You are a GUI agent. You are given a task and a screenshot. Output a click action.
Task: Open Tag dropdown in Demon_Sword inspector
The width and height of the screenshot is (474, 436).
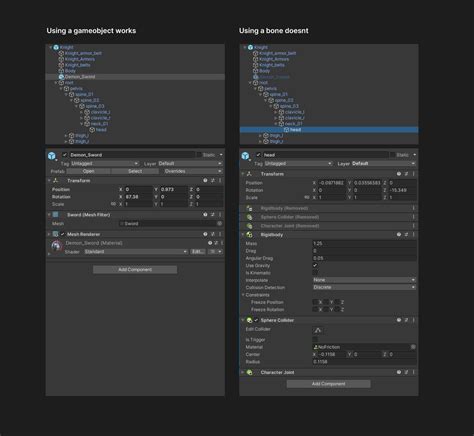105,163
